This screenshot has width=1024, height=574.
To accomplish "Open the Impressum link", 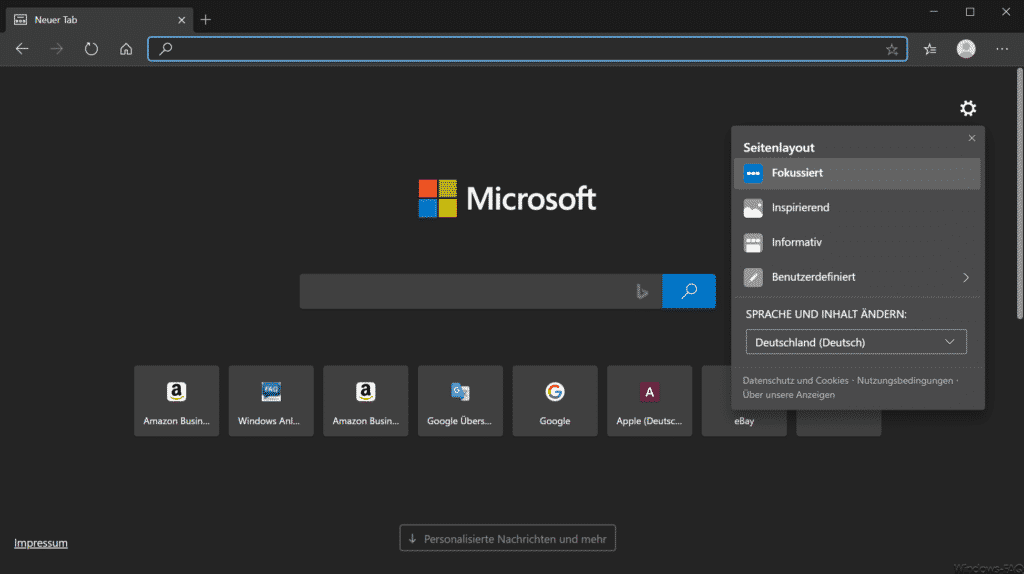I will [x=40, y=543].
